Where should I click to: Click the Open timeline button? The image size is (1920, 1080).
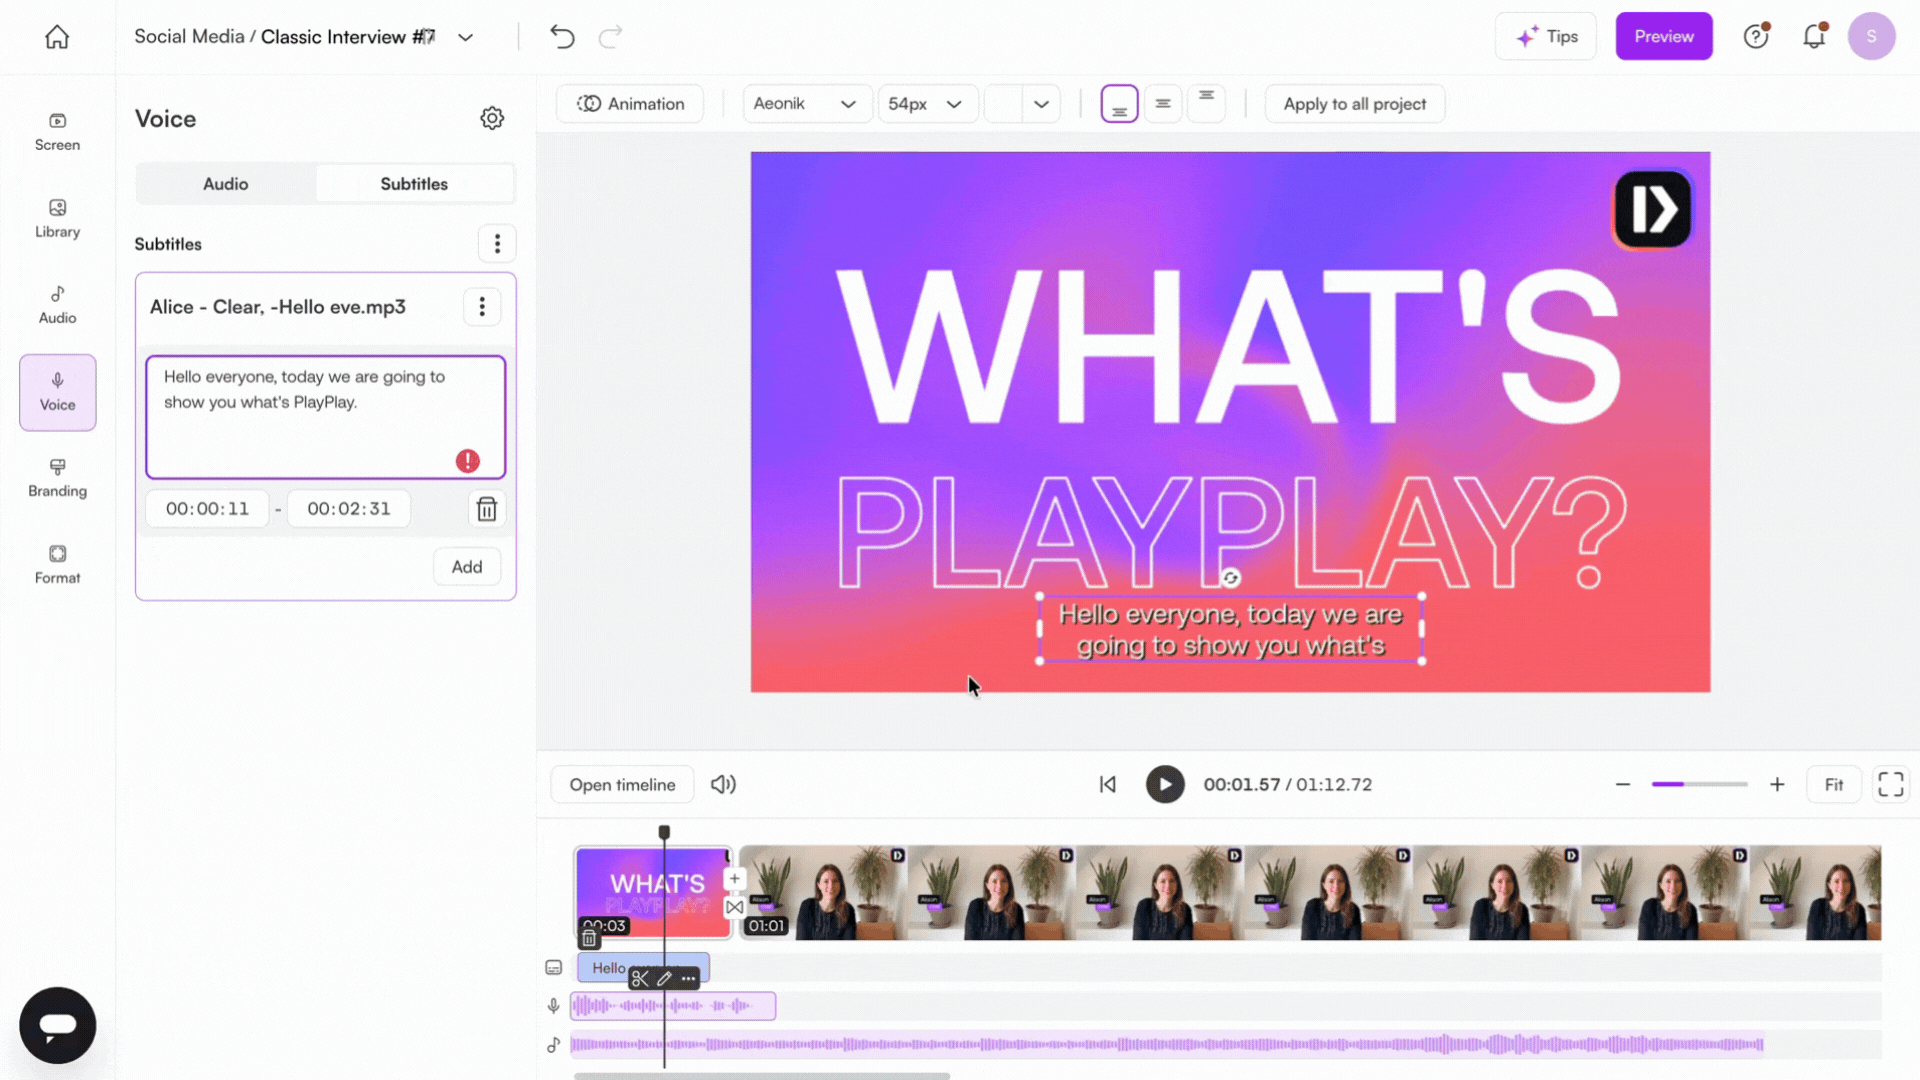point(622,785)
